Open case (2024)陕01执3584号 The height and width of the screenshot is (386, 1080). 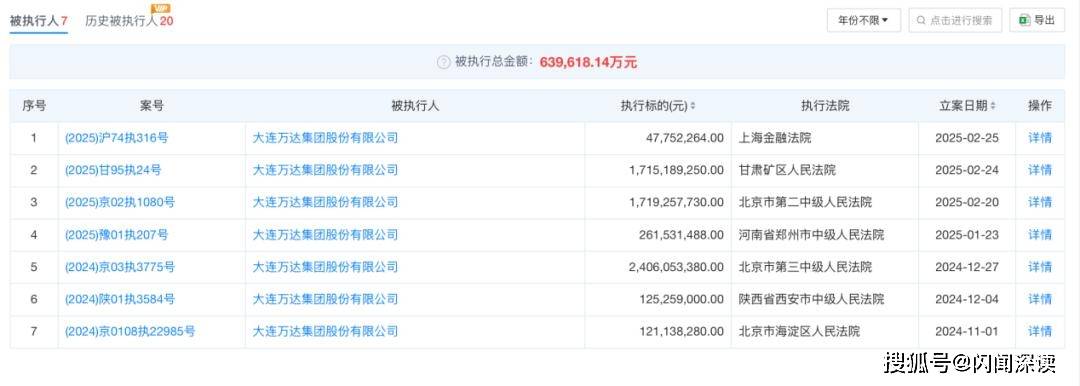(120, 299)
